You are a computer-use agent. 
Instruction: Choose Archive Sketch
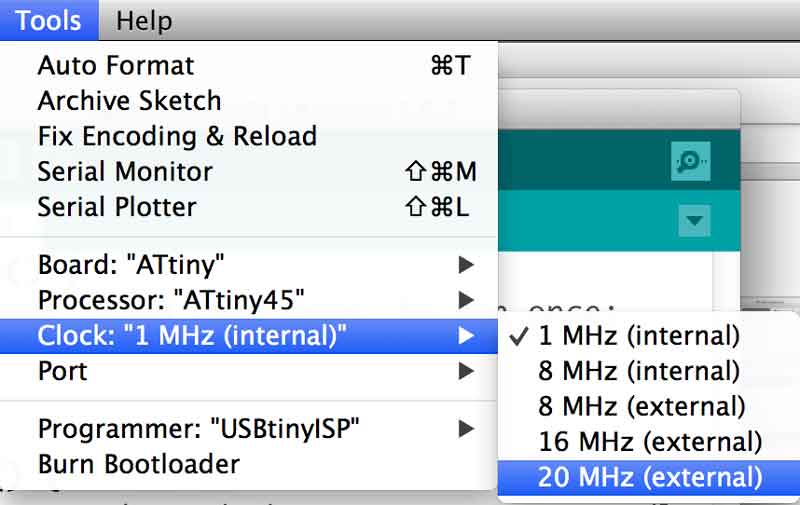pos(248,100)
